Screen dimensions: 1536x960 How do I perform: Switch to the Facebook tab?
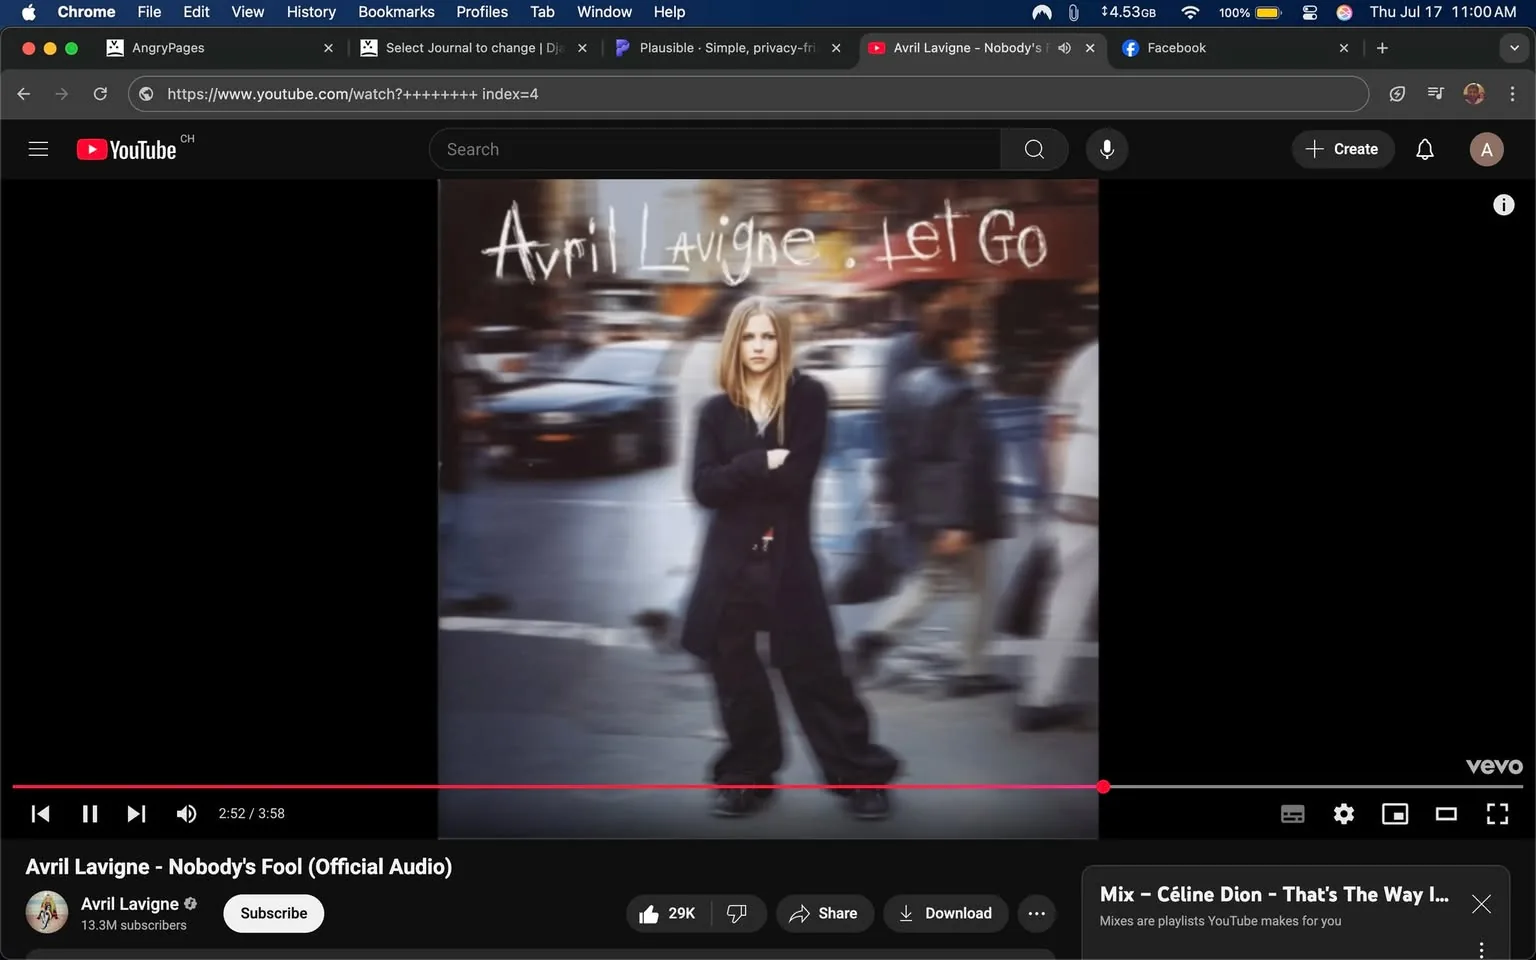pyautogui.click(x=1177, y=47)
